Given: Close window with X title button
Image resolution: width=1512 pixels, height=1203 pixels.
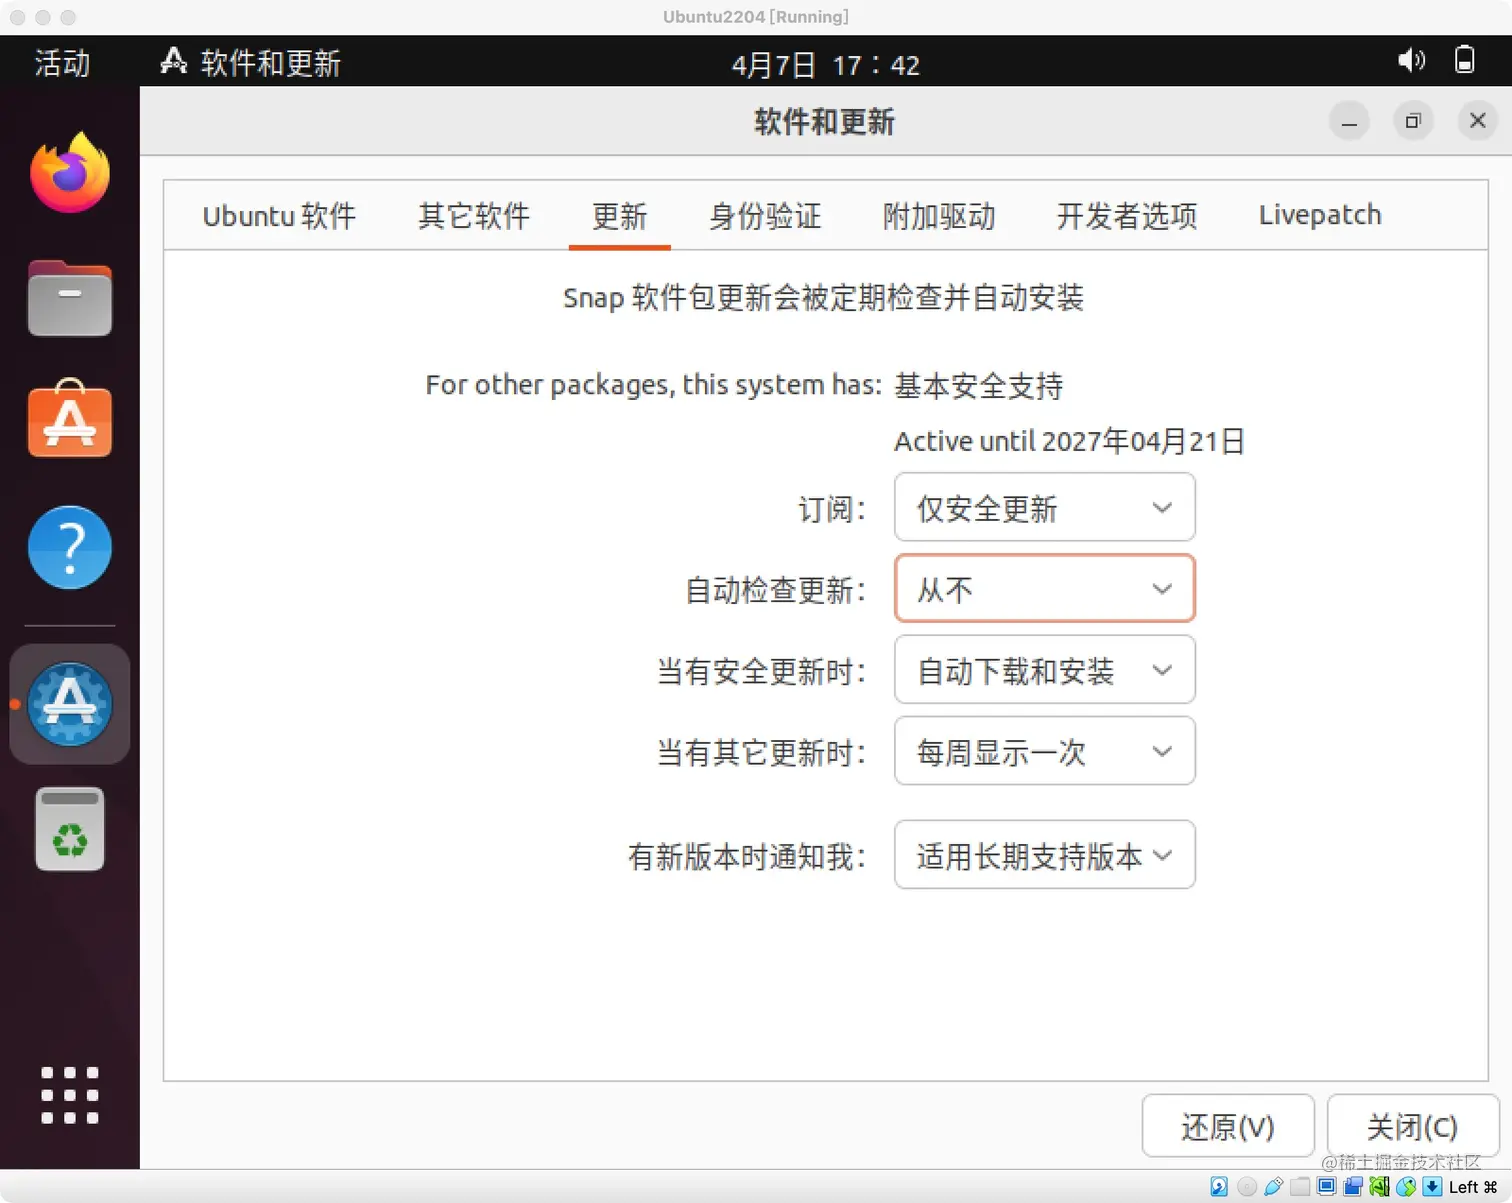Looking at the screenshot, I should (1477, 121).
